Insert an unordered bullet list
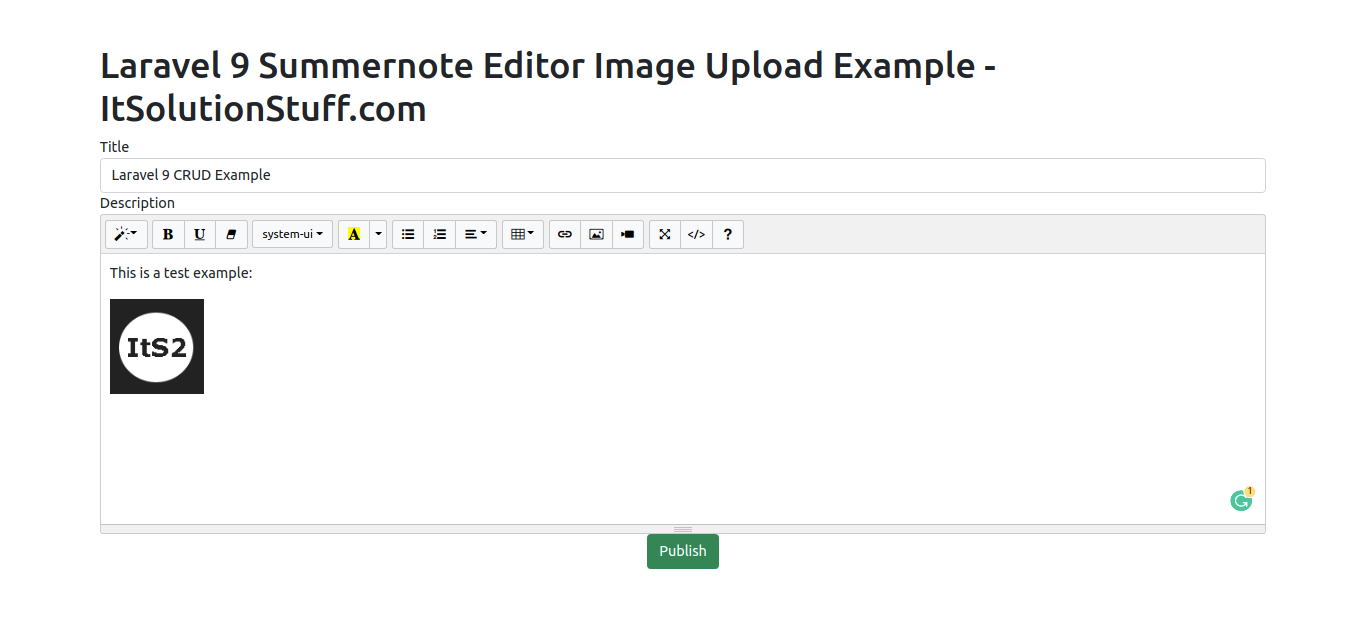 [x=408, y=234]
